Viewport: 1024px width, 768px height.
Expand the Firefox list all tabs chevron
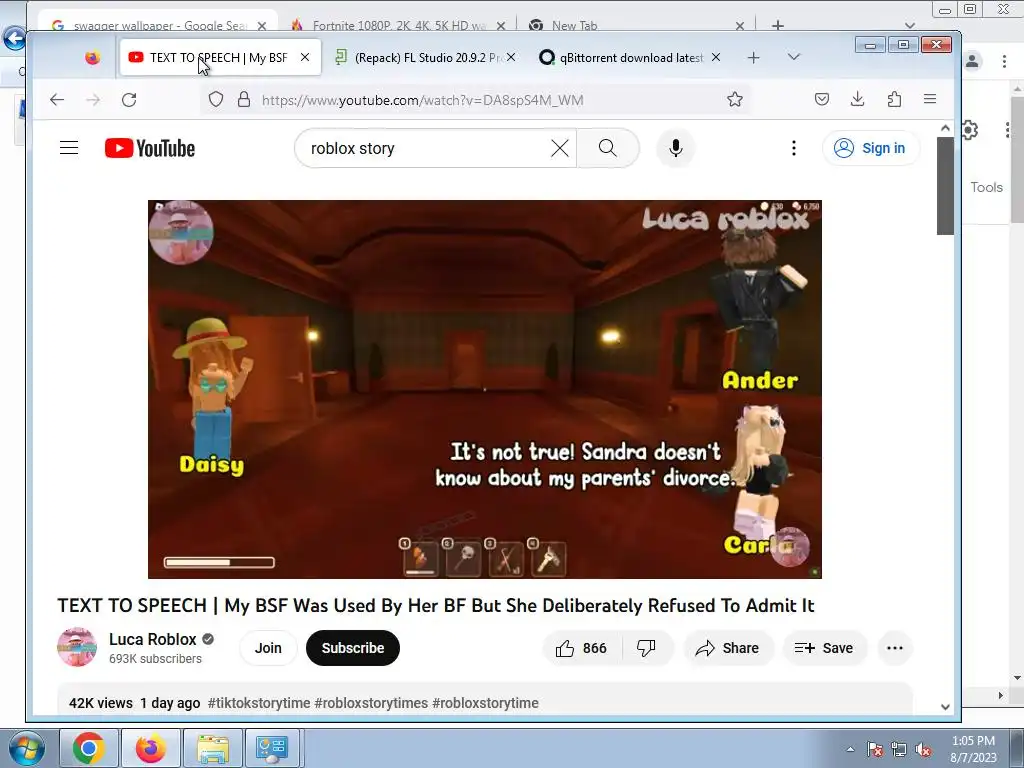(x=793, y=57)
